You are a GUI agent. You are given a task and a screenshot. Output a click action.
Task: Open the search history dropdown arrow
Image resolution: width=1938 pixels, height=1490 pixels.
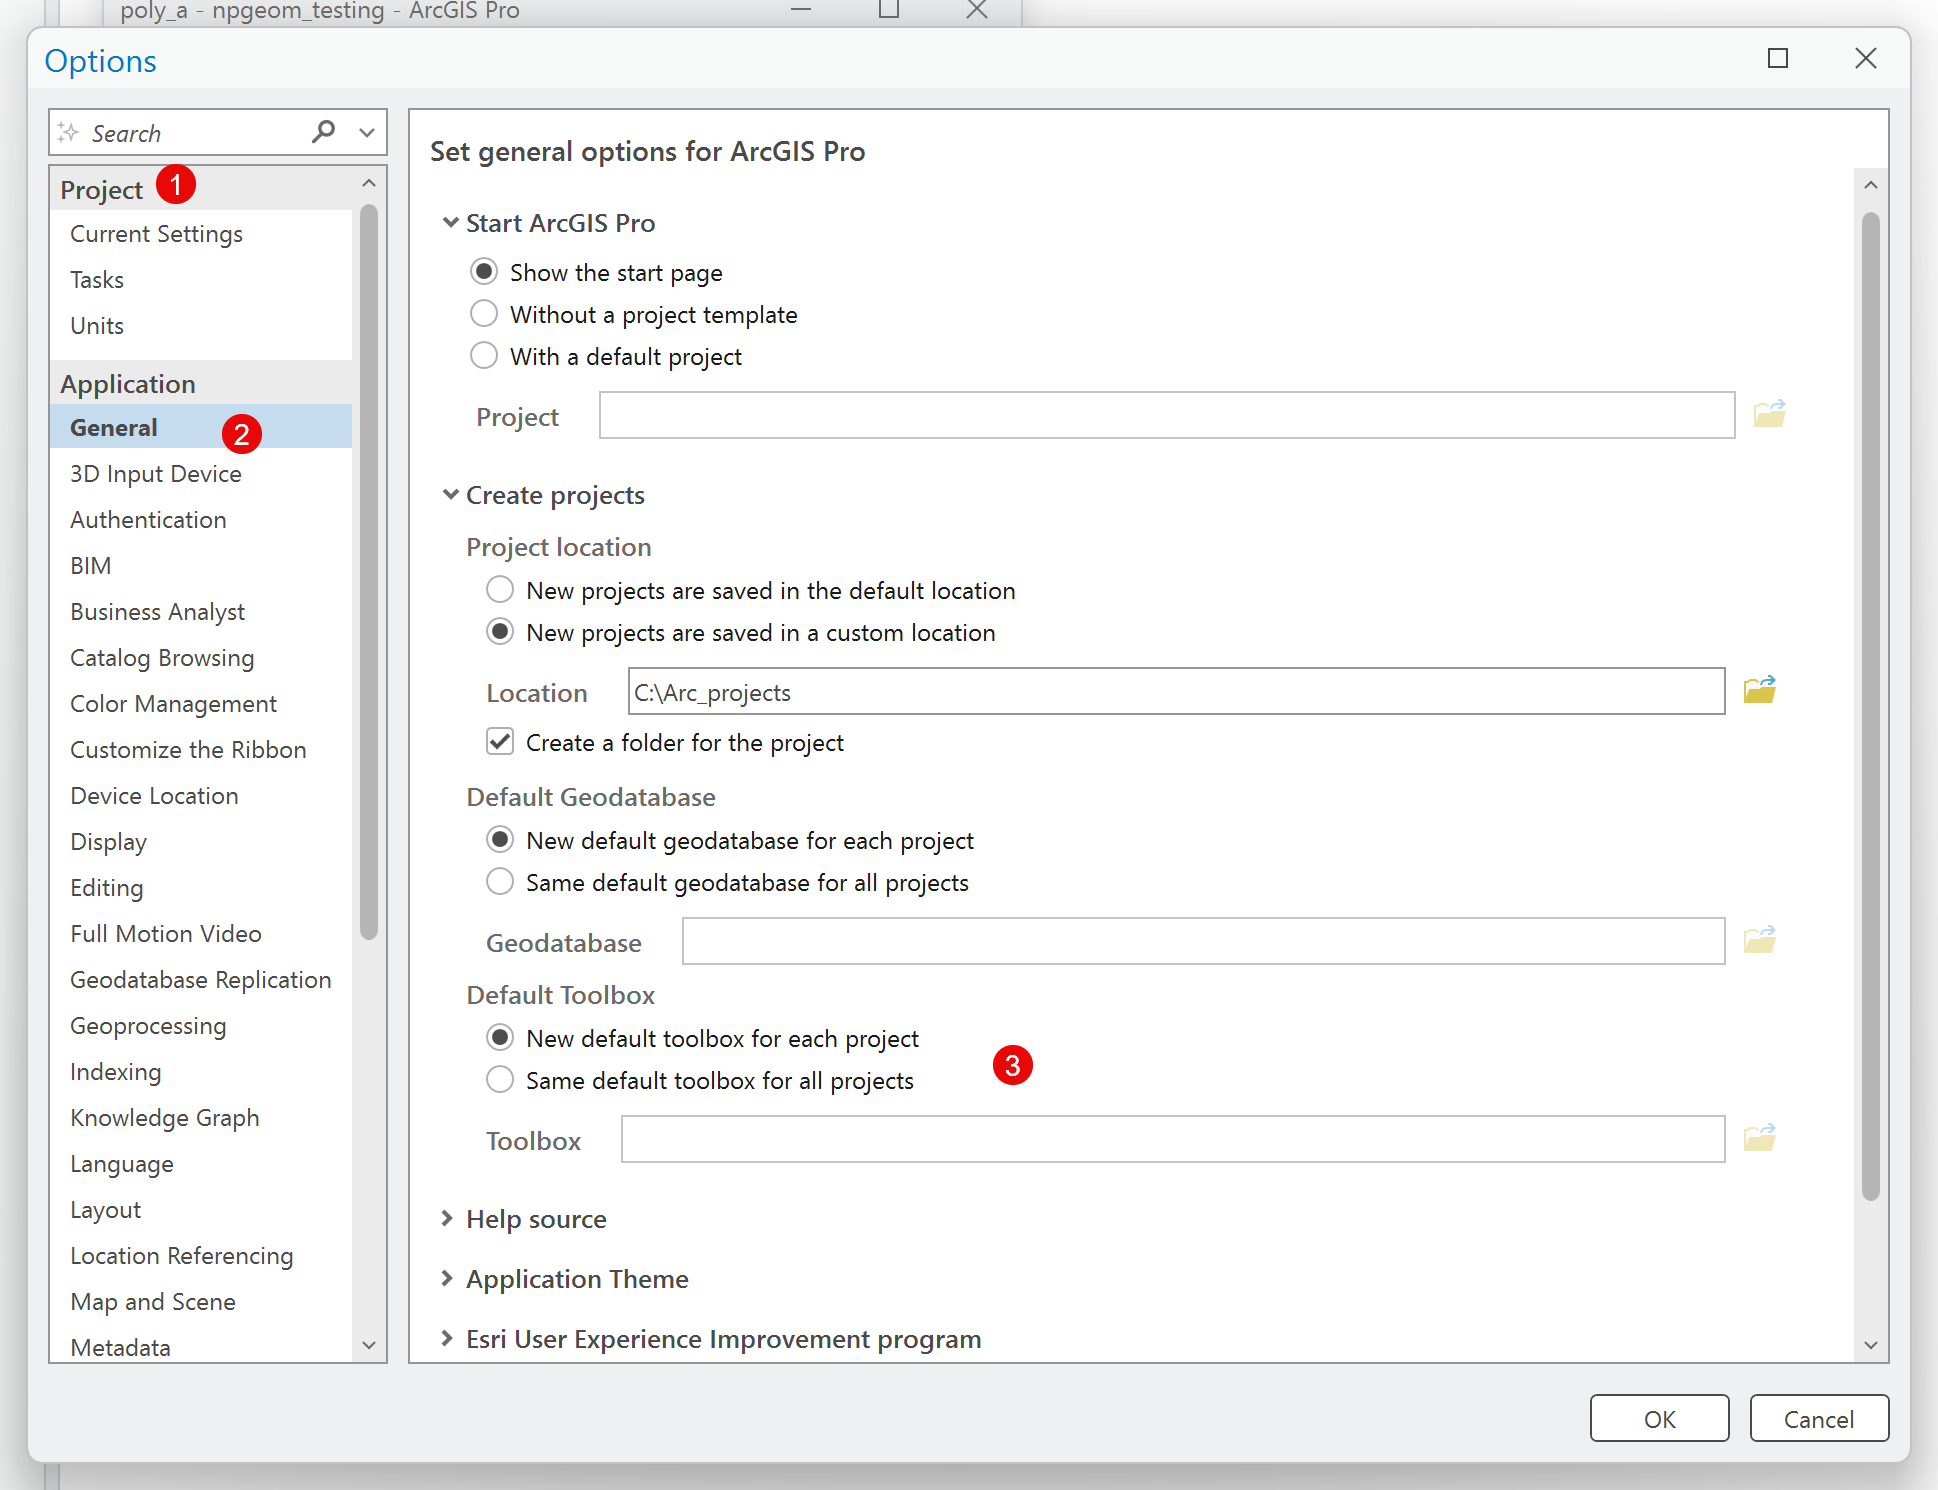pyautogui.click(x=366, y=131)
